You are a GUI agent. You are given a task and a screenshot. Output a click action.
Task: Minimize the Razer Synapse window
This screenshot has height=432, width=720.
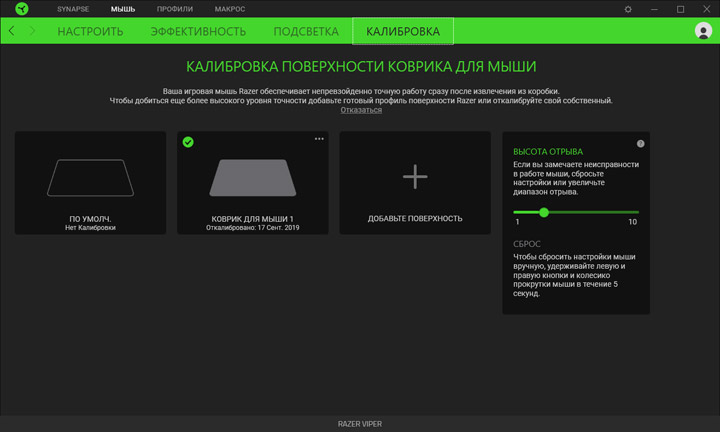pos(654,9)
